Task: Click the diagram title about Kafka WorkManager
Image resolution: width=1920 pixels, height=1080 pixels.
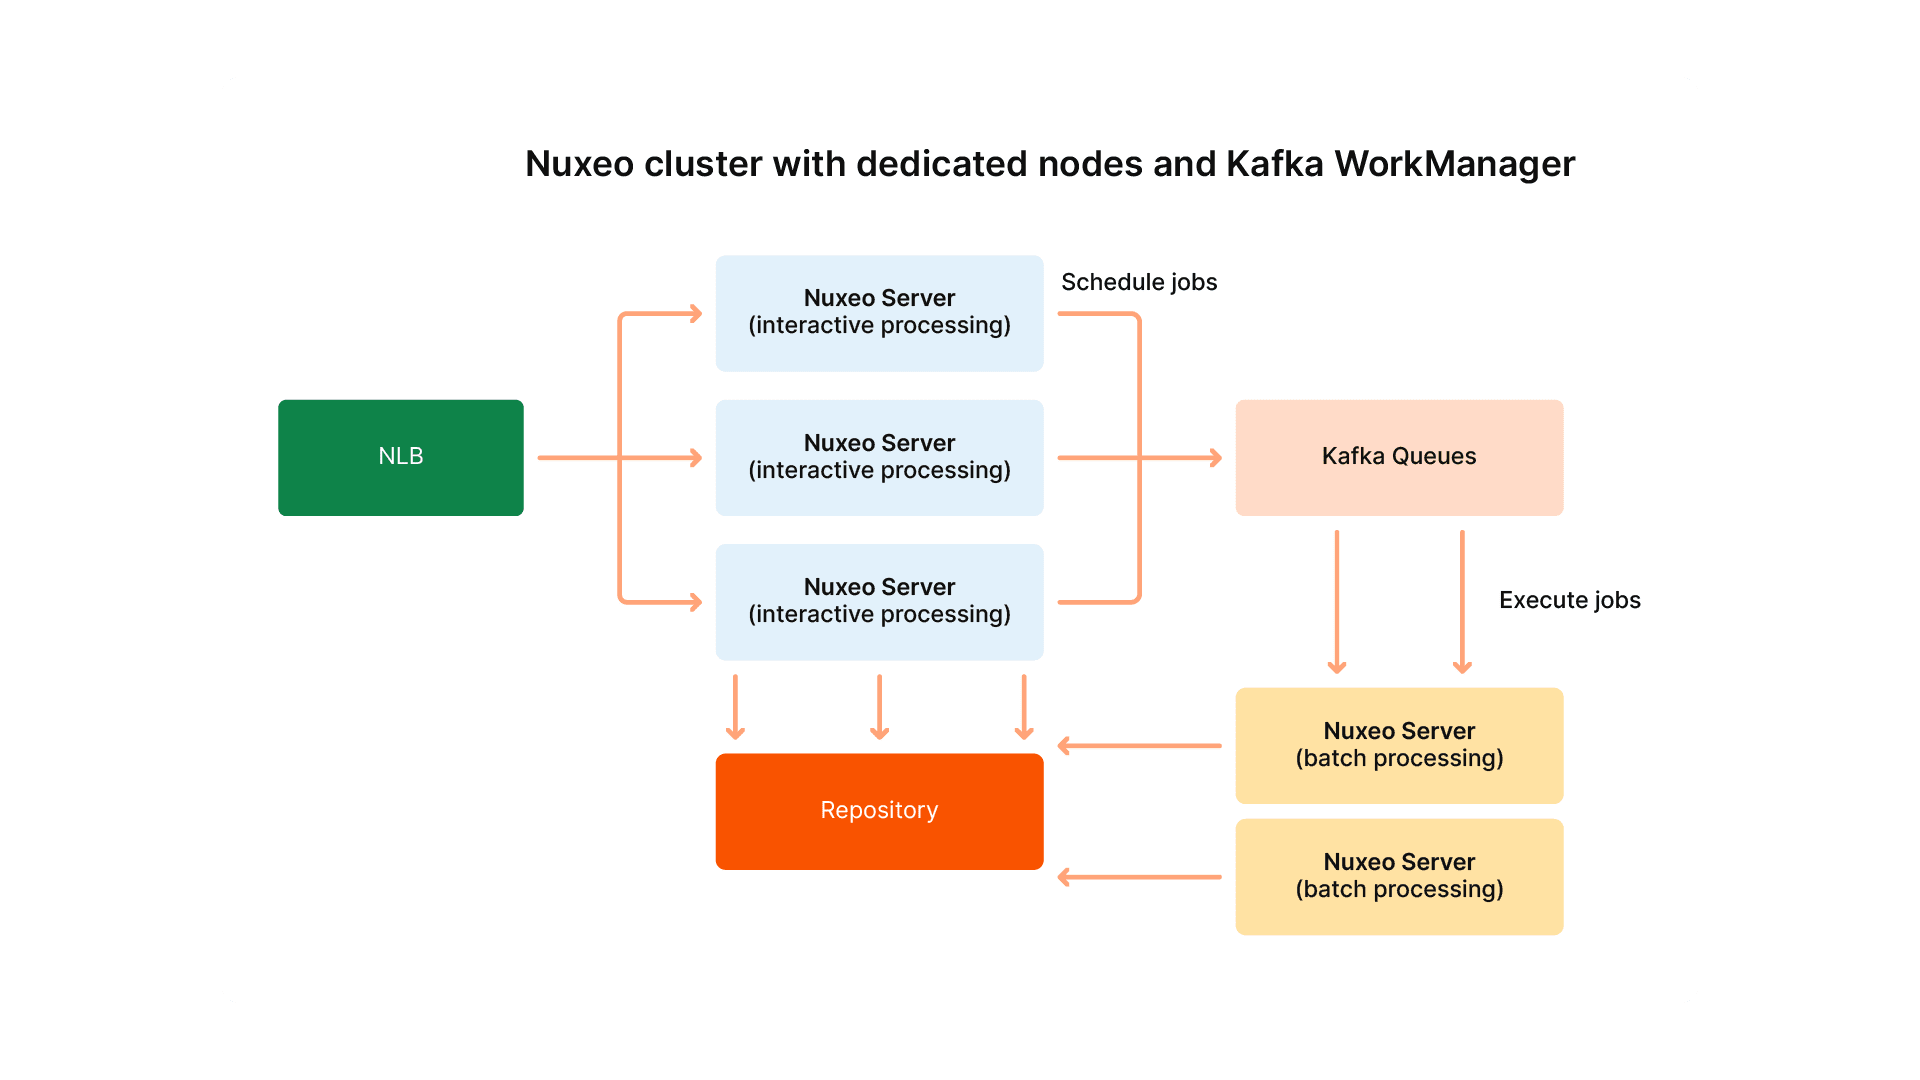Action: (x=1050, y=164)
